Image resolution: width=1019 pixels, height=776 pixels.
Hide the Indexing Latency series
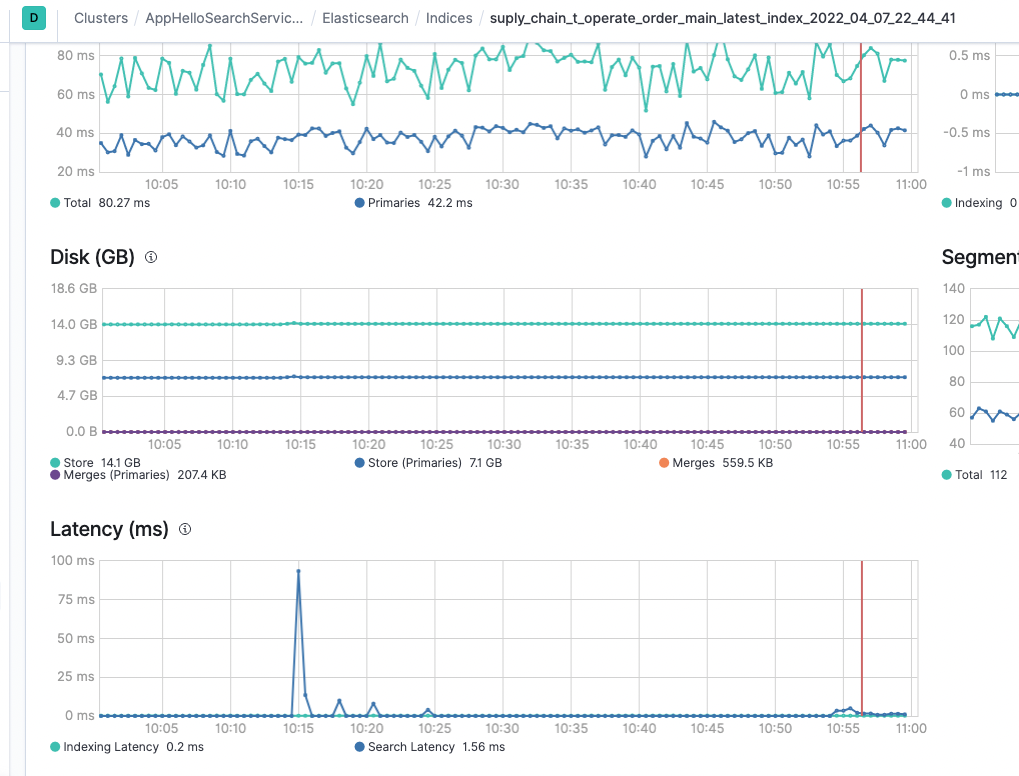coord(126,747)
